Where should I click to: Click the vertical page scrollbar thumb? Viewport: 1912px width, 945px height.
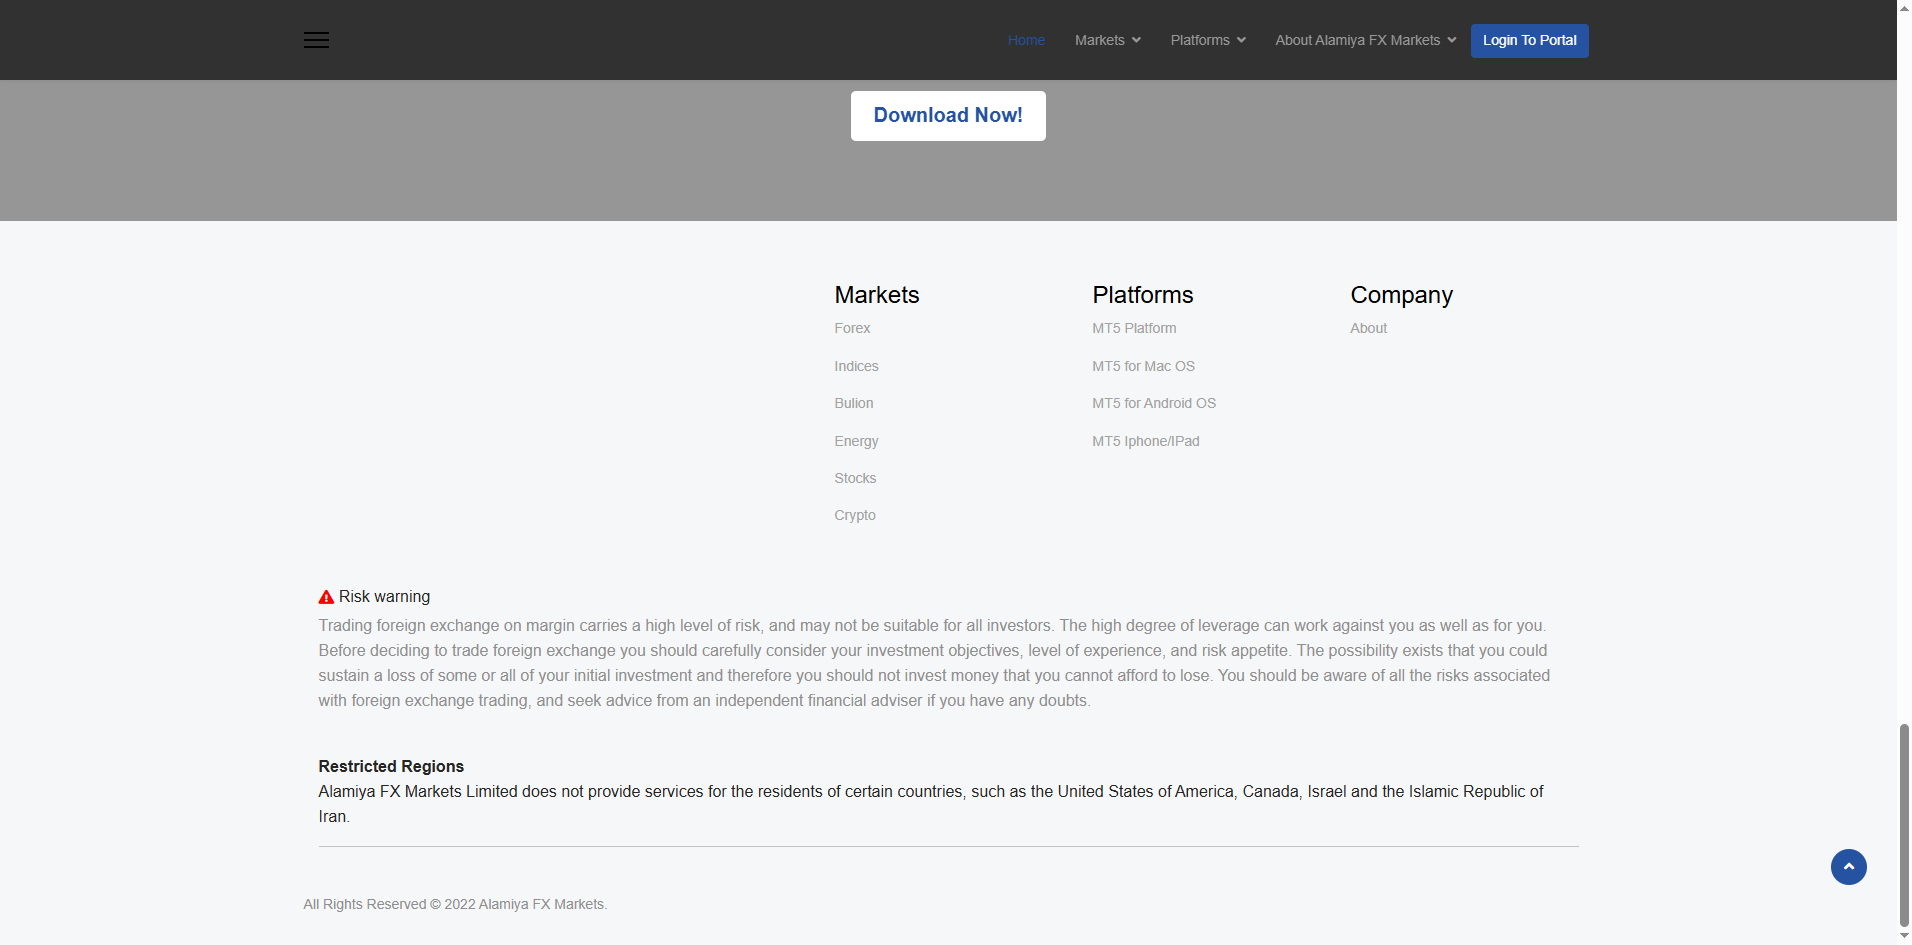click(1904, 825)
